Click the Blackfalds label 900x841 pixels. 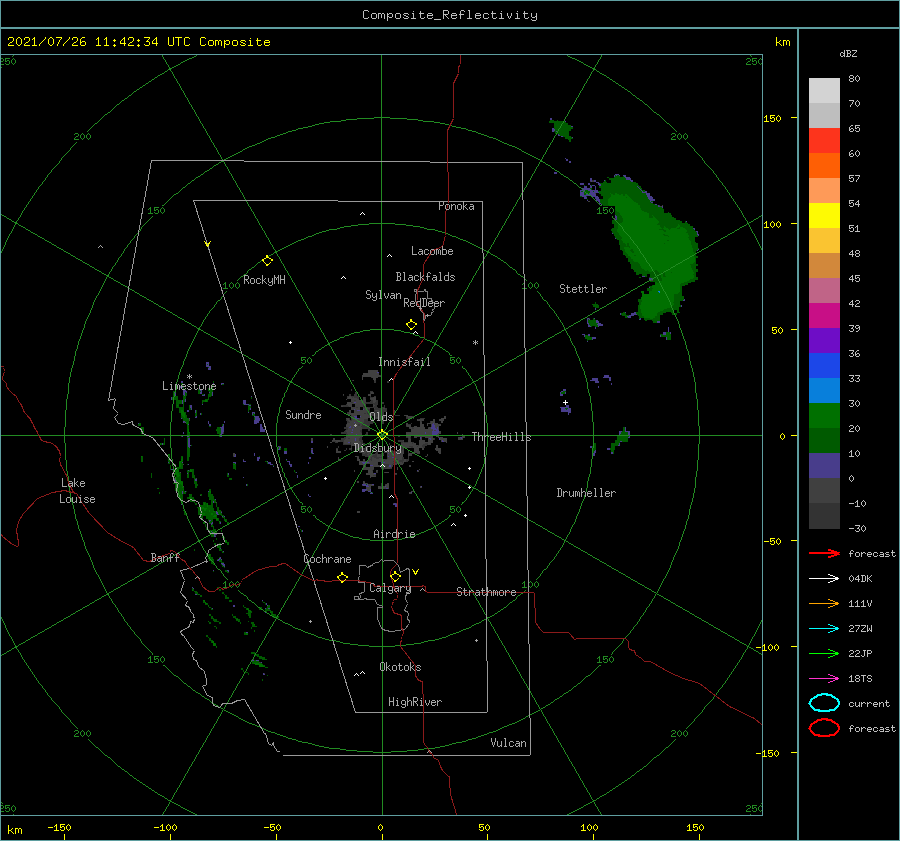pyautogui.click(x=425, y=277)
